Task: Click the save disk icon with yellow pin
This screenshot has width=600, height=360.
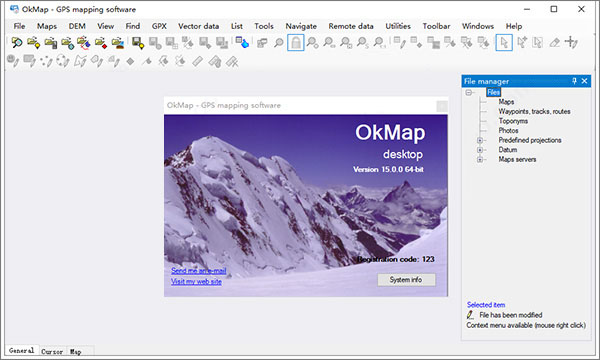Action: click(x=138, y=42)
